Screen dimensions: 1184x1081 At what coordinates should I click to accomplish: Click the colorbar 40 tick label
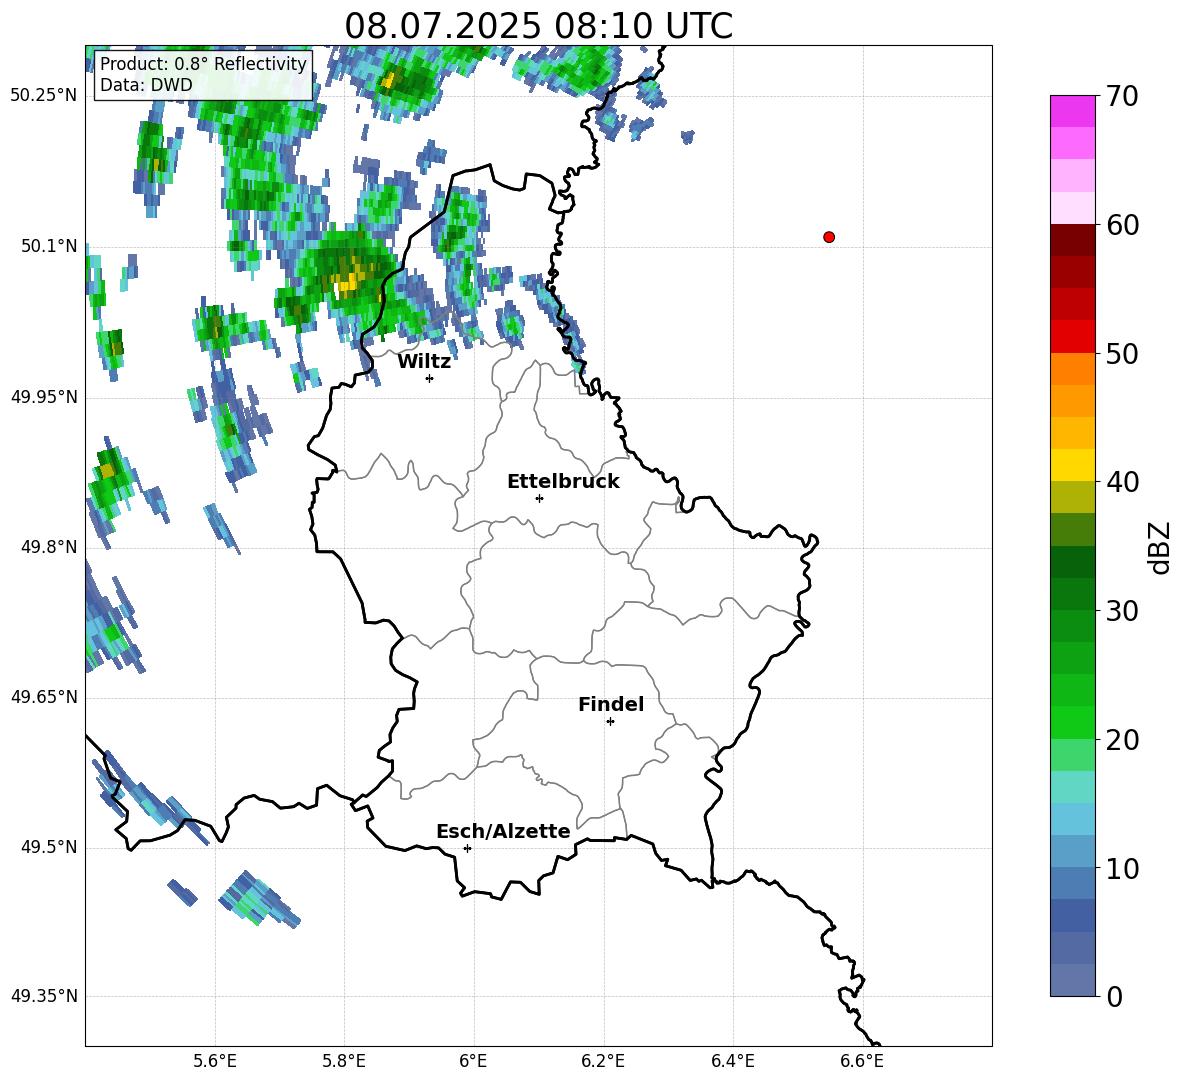tap(1123, 482)
